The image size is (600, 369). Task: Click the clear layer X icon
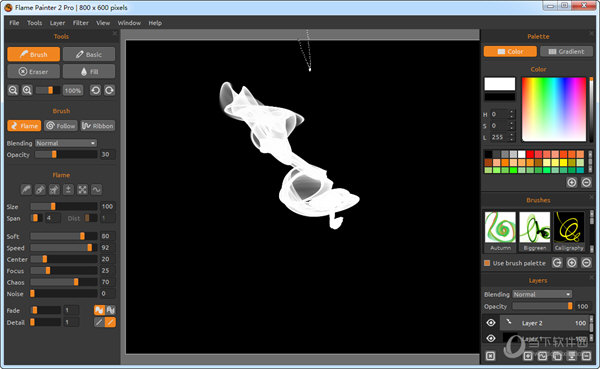tap(490, 356)
